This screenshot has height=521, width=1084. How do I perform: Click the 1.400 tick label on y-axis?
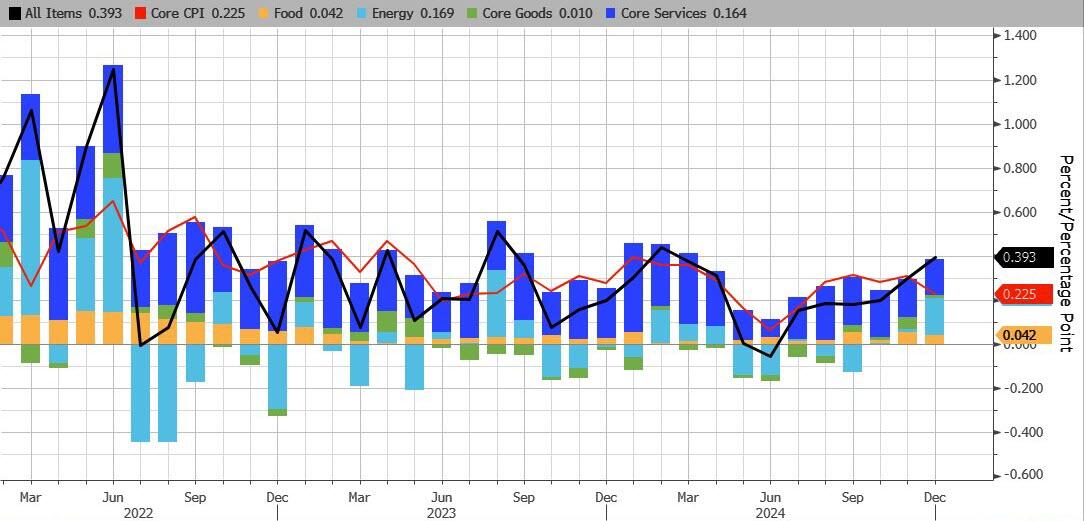click(1019, 36)
